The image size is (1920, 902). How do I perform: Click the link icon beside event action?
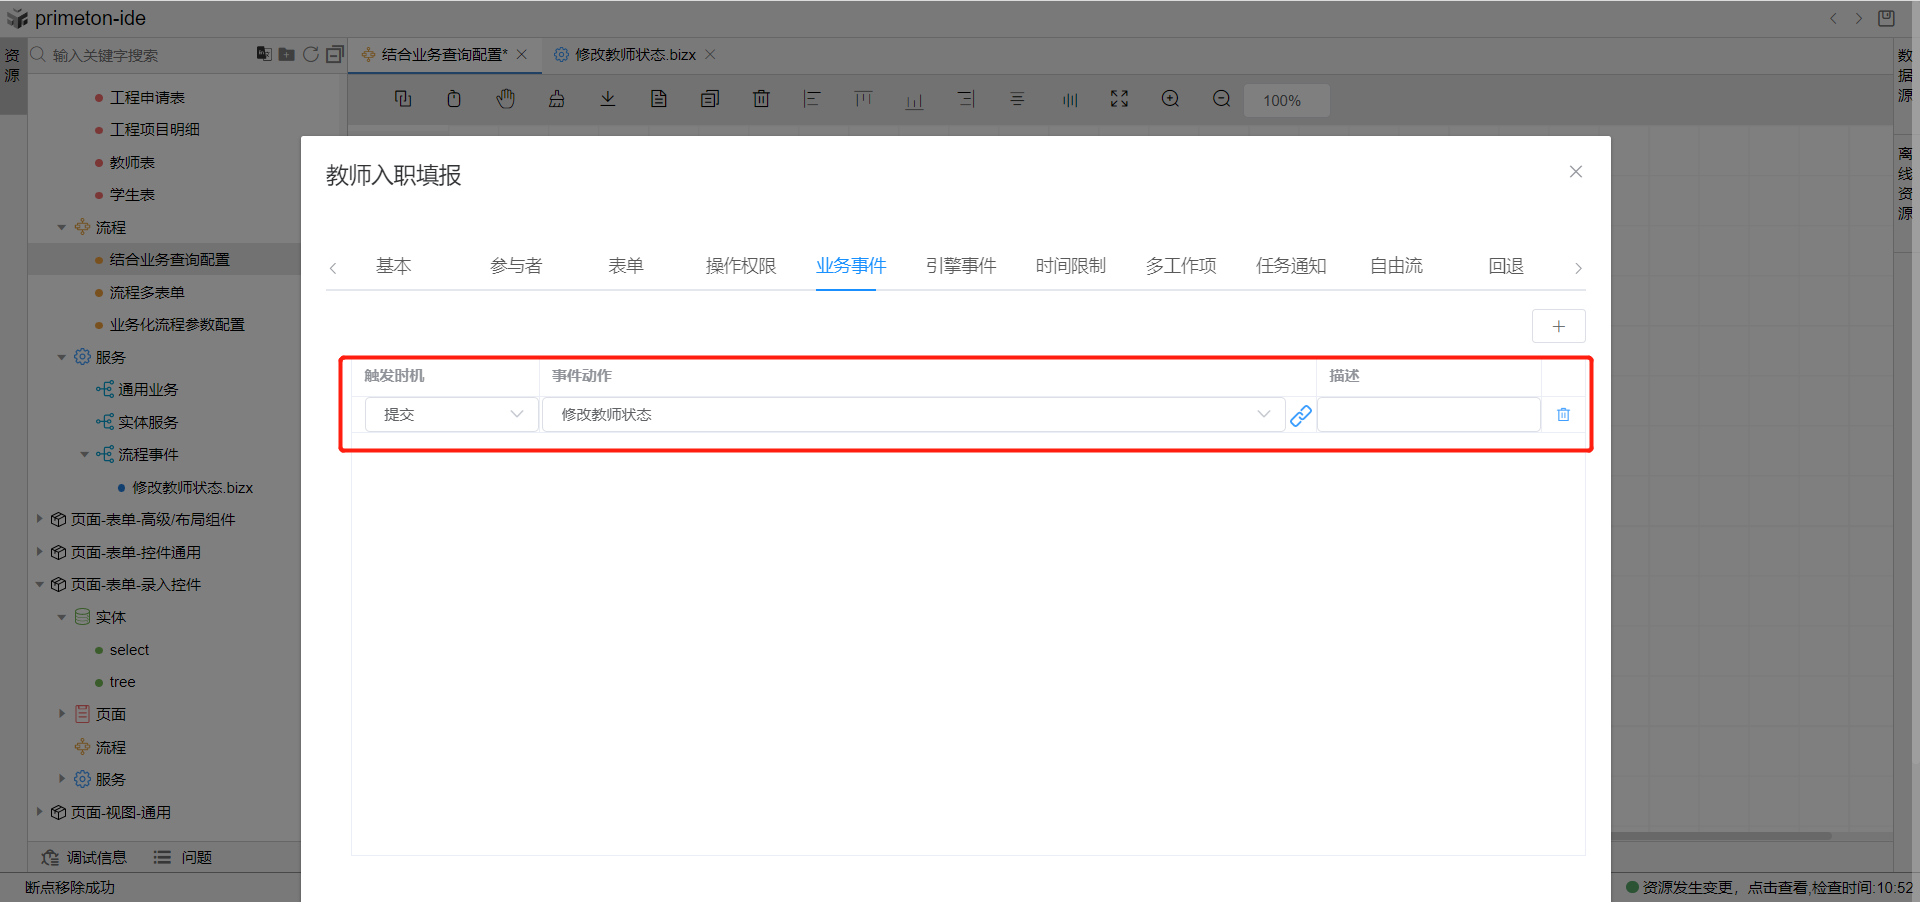tap(1300, 415)
